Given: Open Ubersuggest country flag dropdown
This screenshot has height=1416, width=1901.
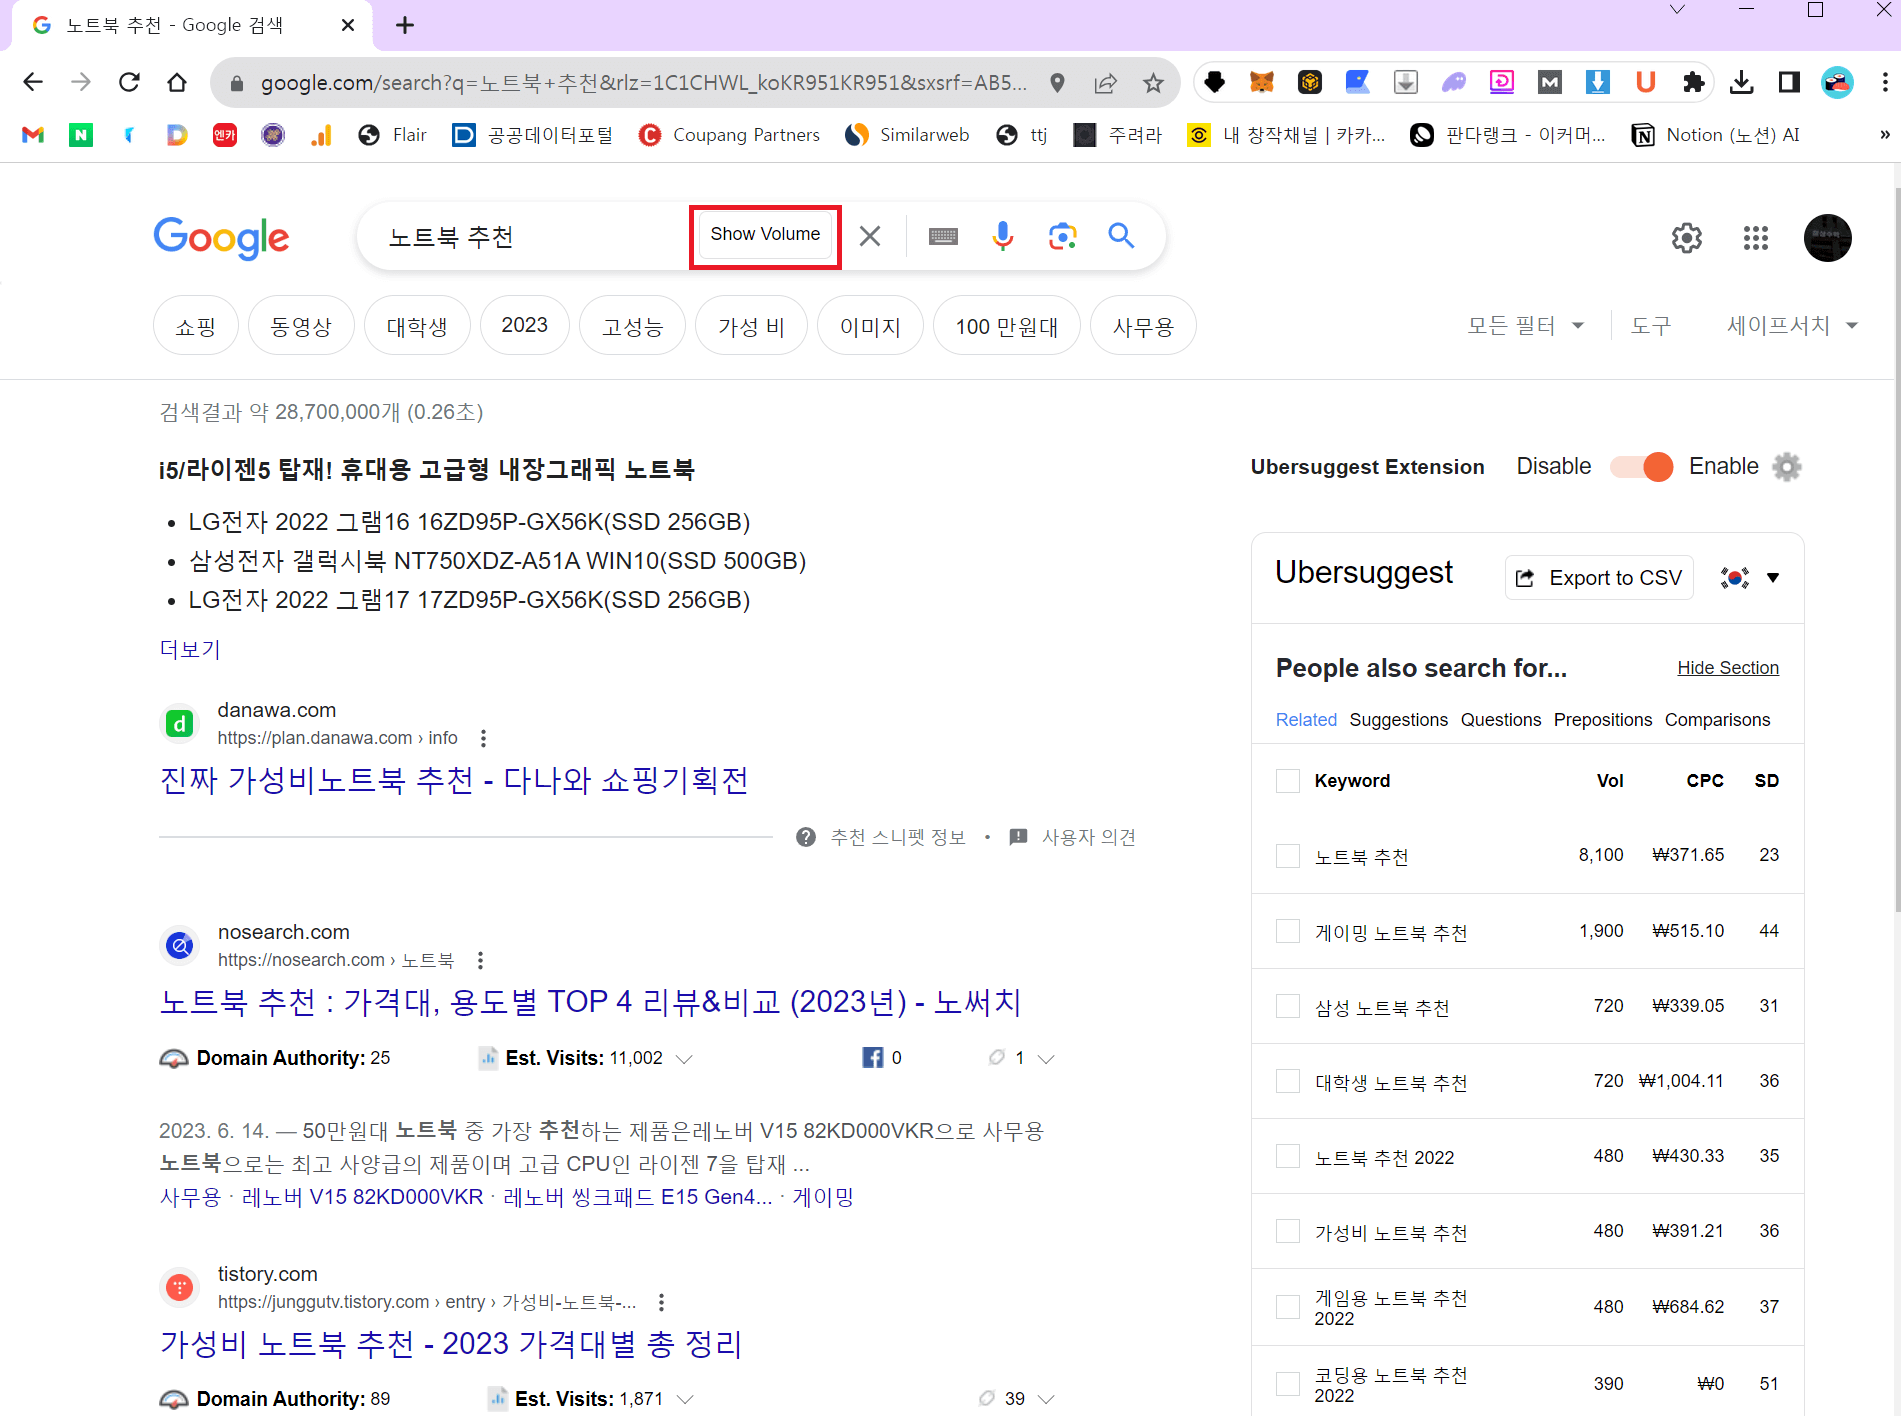Looking at the screenshot, I should click(x=1750, y=578).
